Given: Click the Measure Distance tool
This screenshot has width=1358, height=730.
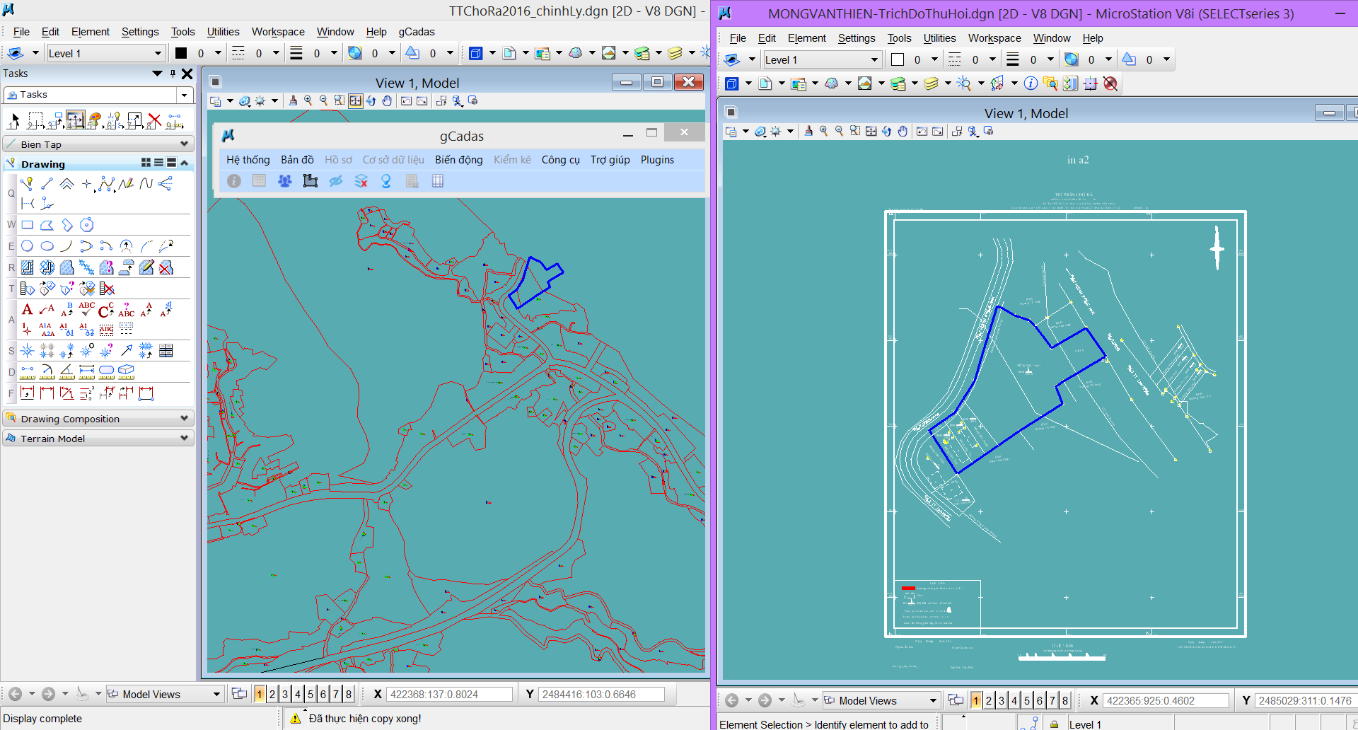Looking at the screenshot, I should click(27, 372).
